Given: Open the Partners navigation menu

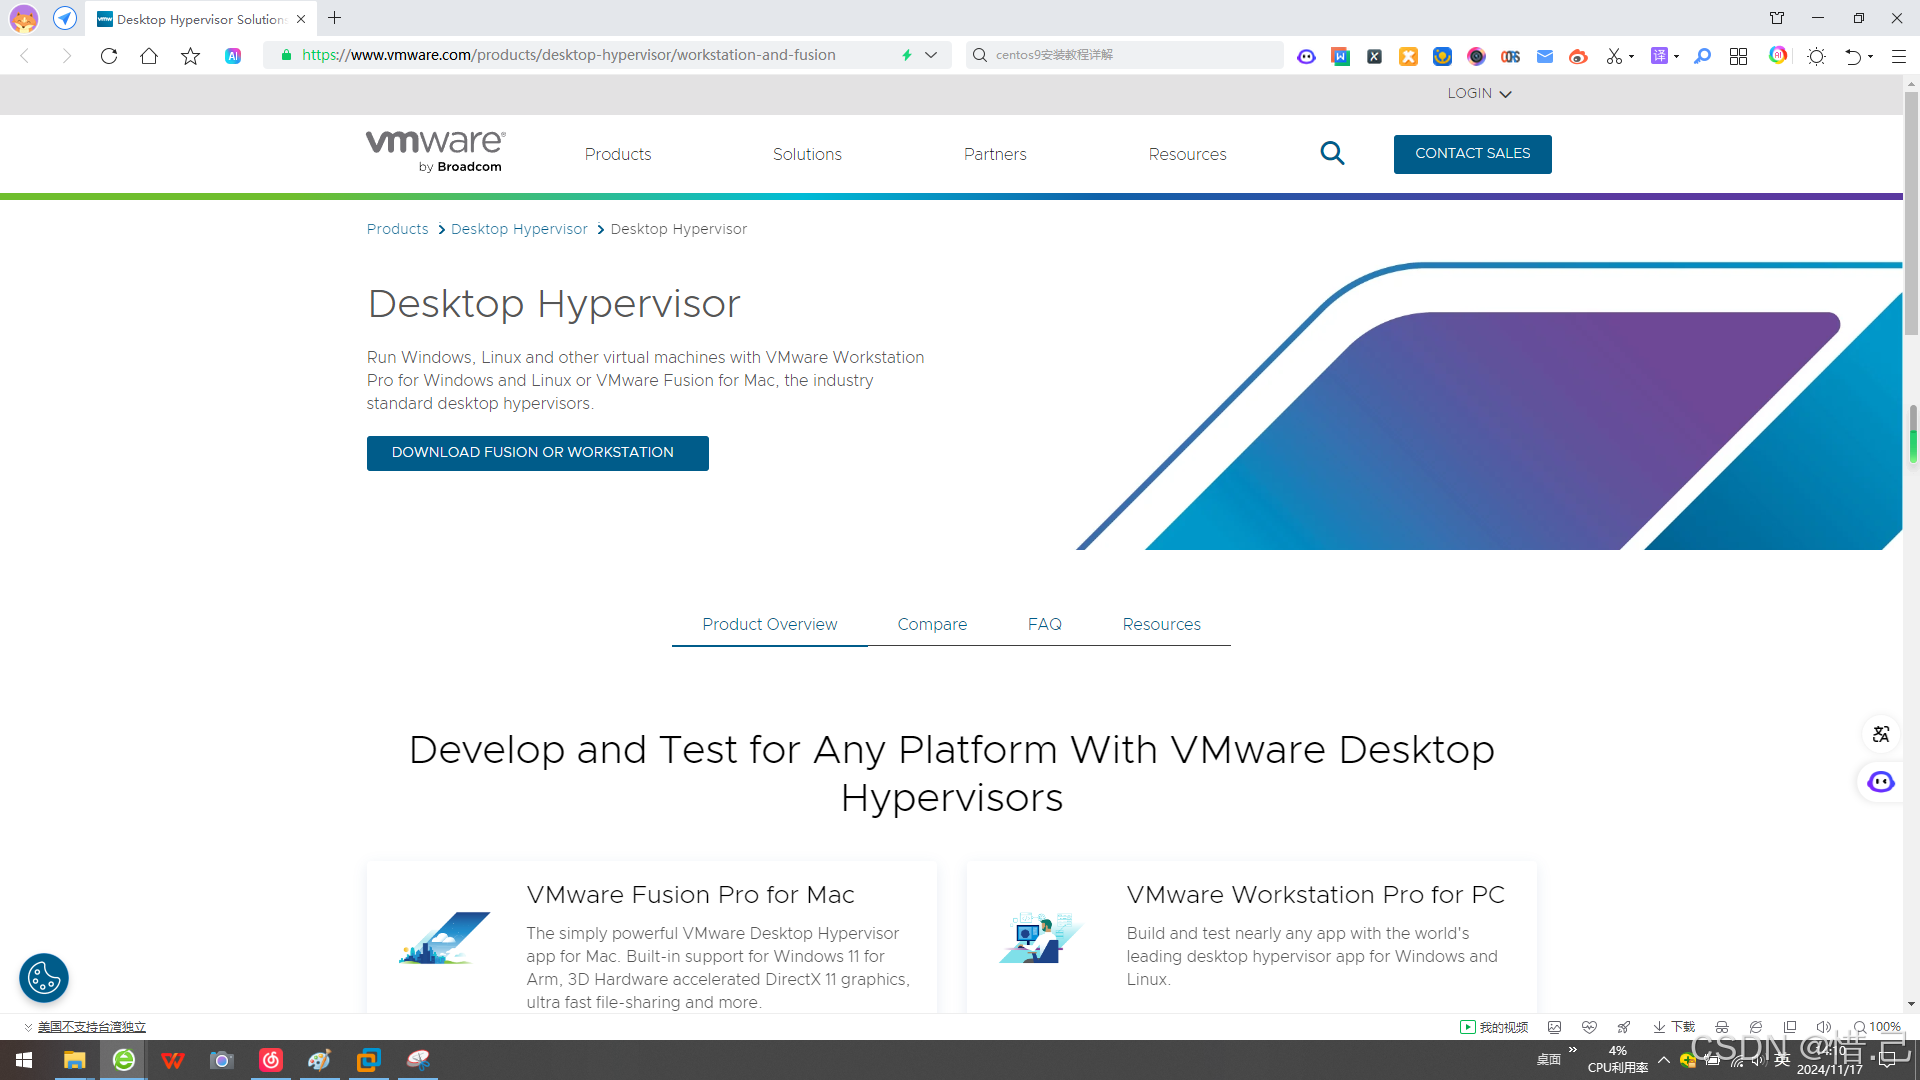Looking at the screenshot, I should click(x=995, y=154).
